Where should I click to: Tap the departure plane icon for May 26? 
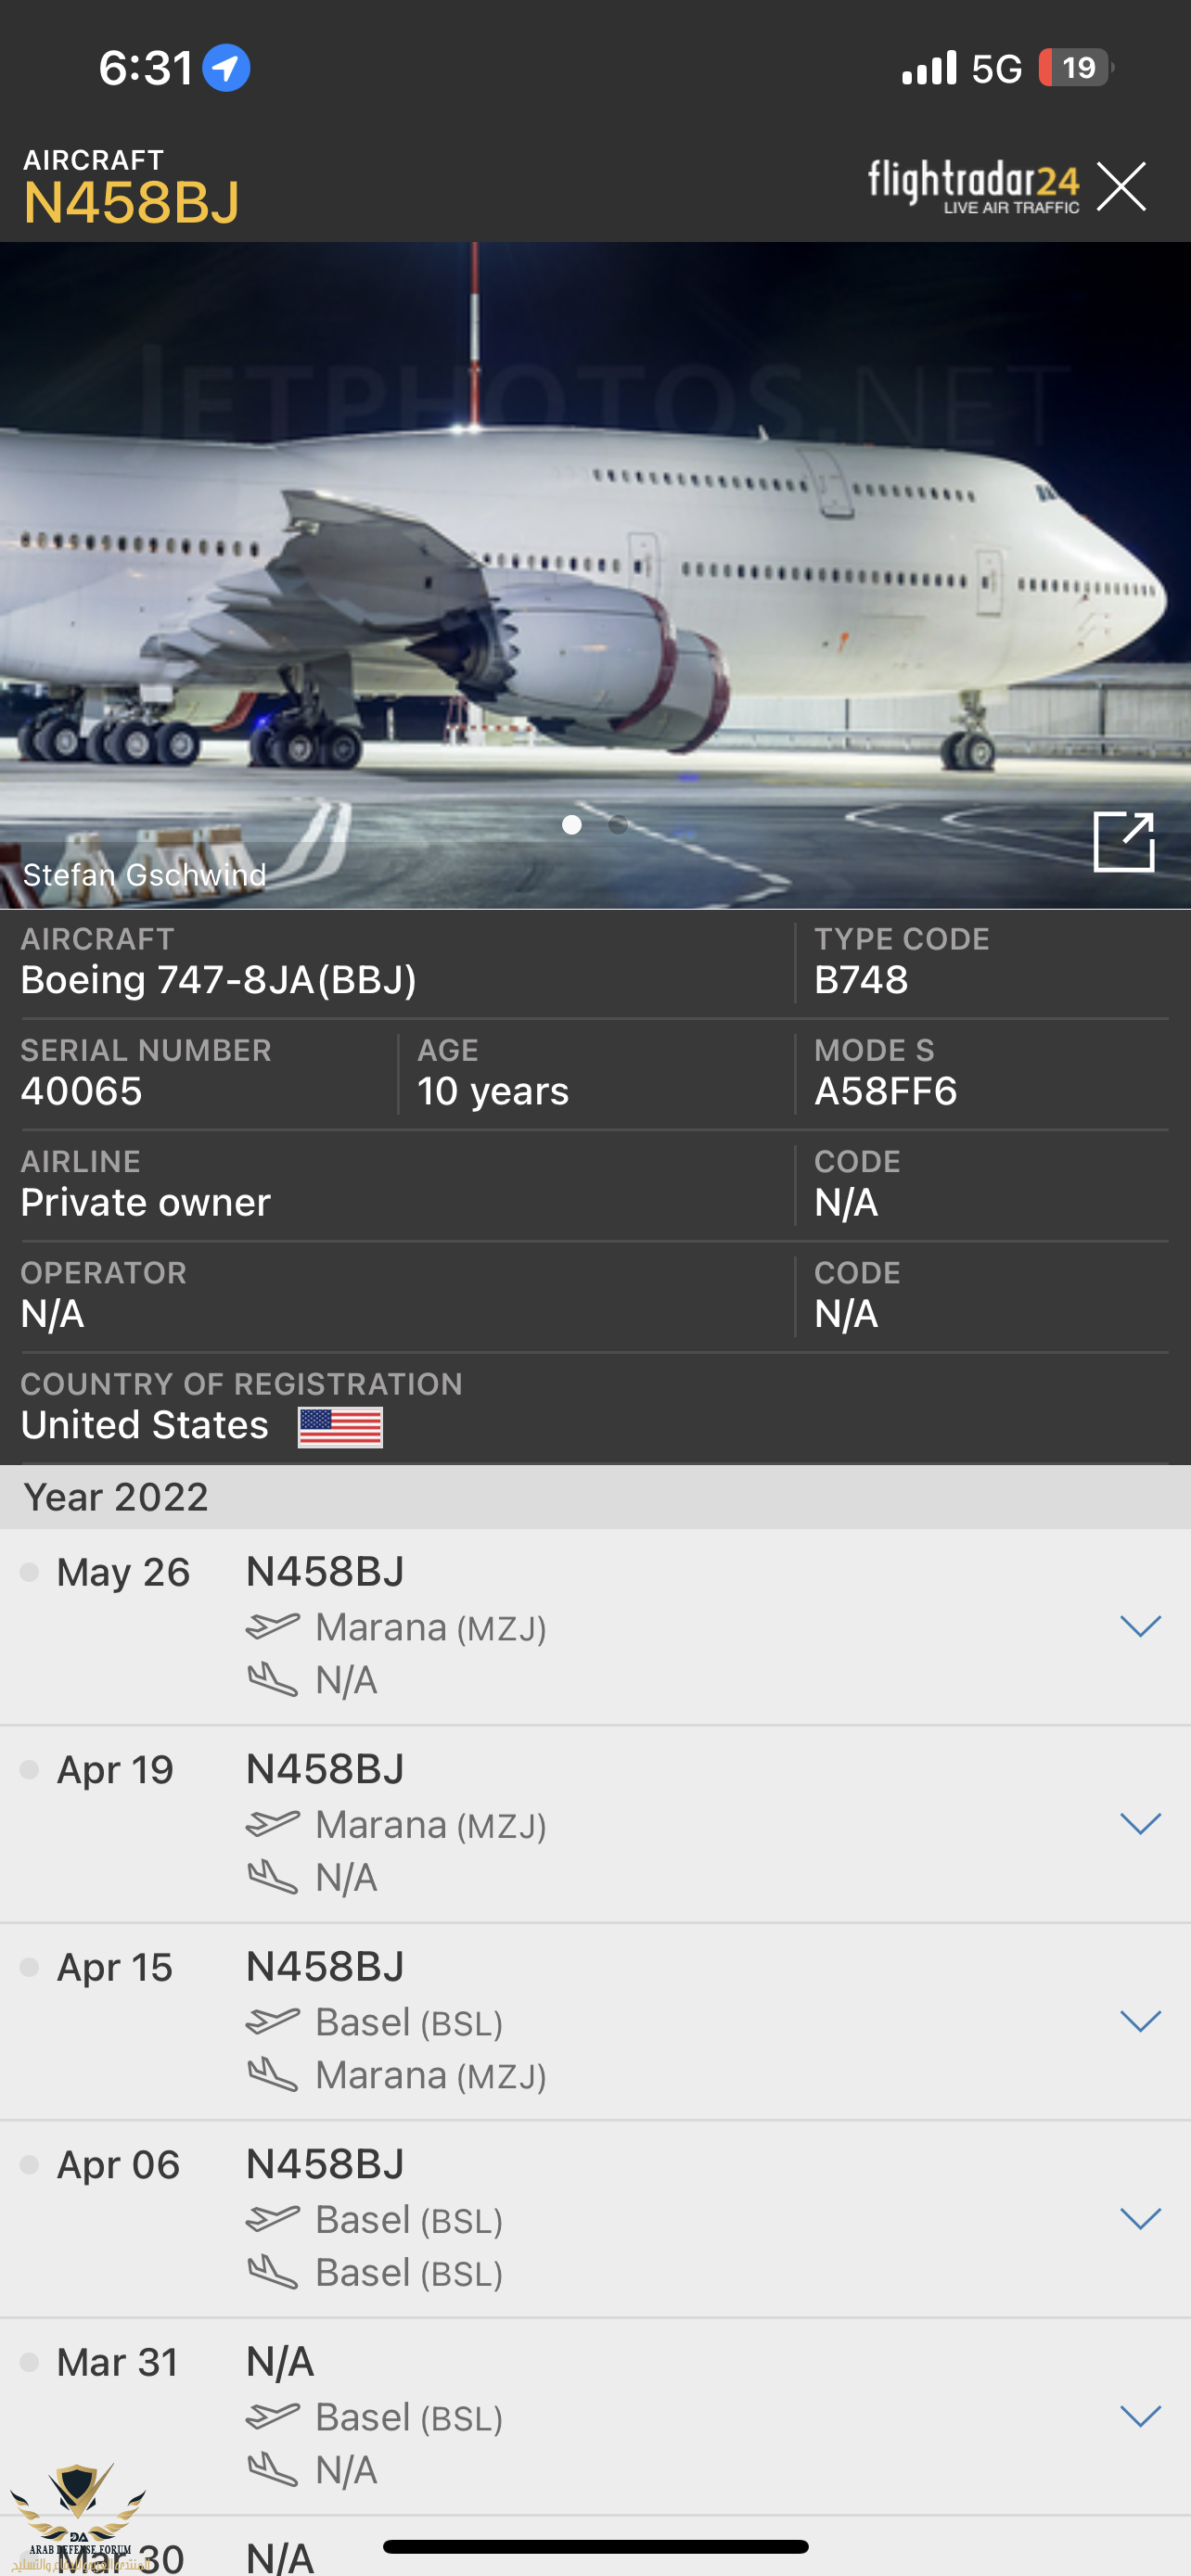[272, 1627]
